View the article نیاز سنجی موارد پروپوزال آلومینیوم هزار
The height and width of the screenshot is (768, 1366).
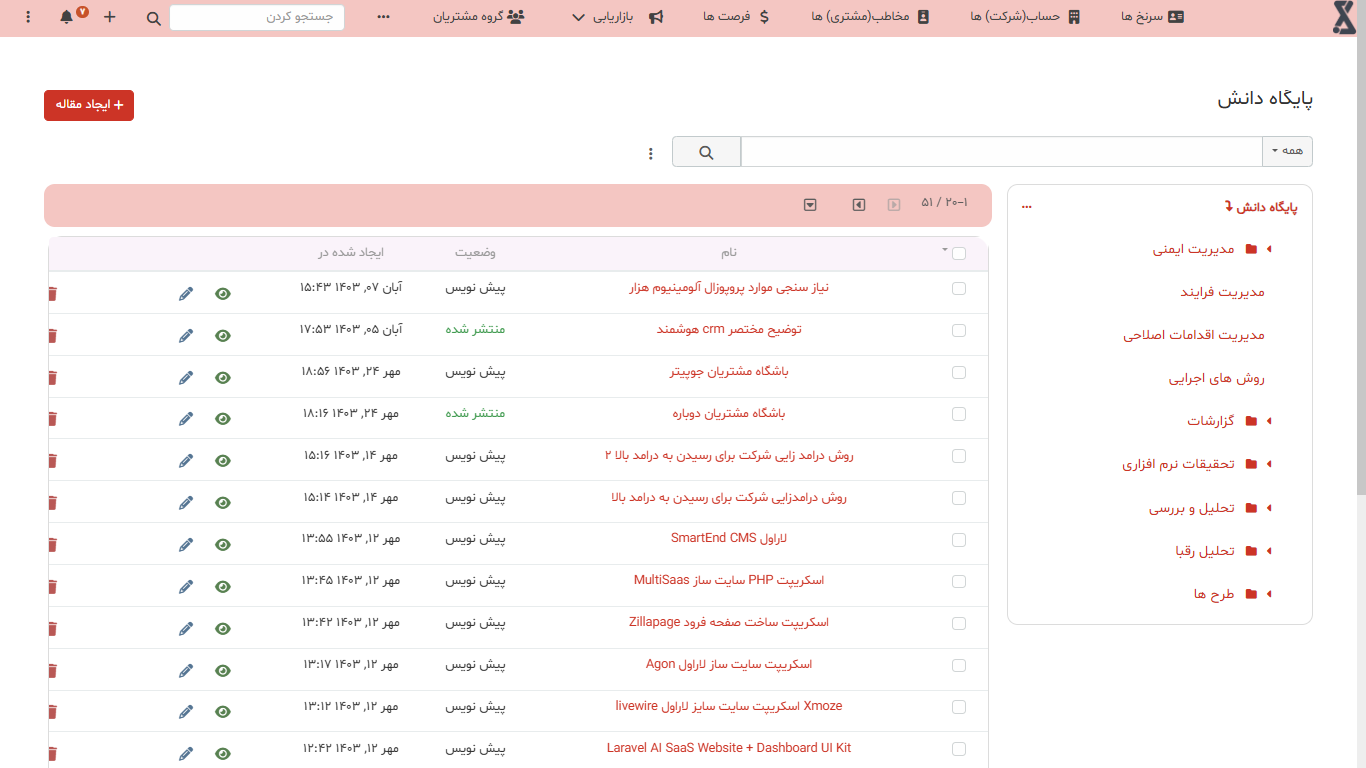pyautogui.click(x=223, y=293)
